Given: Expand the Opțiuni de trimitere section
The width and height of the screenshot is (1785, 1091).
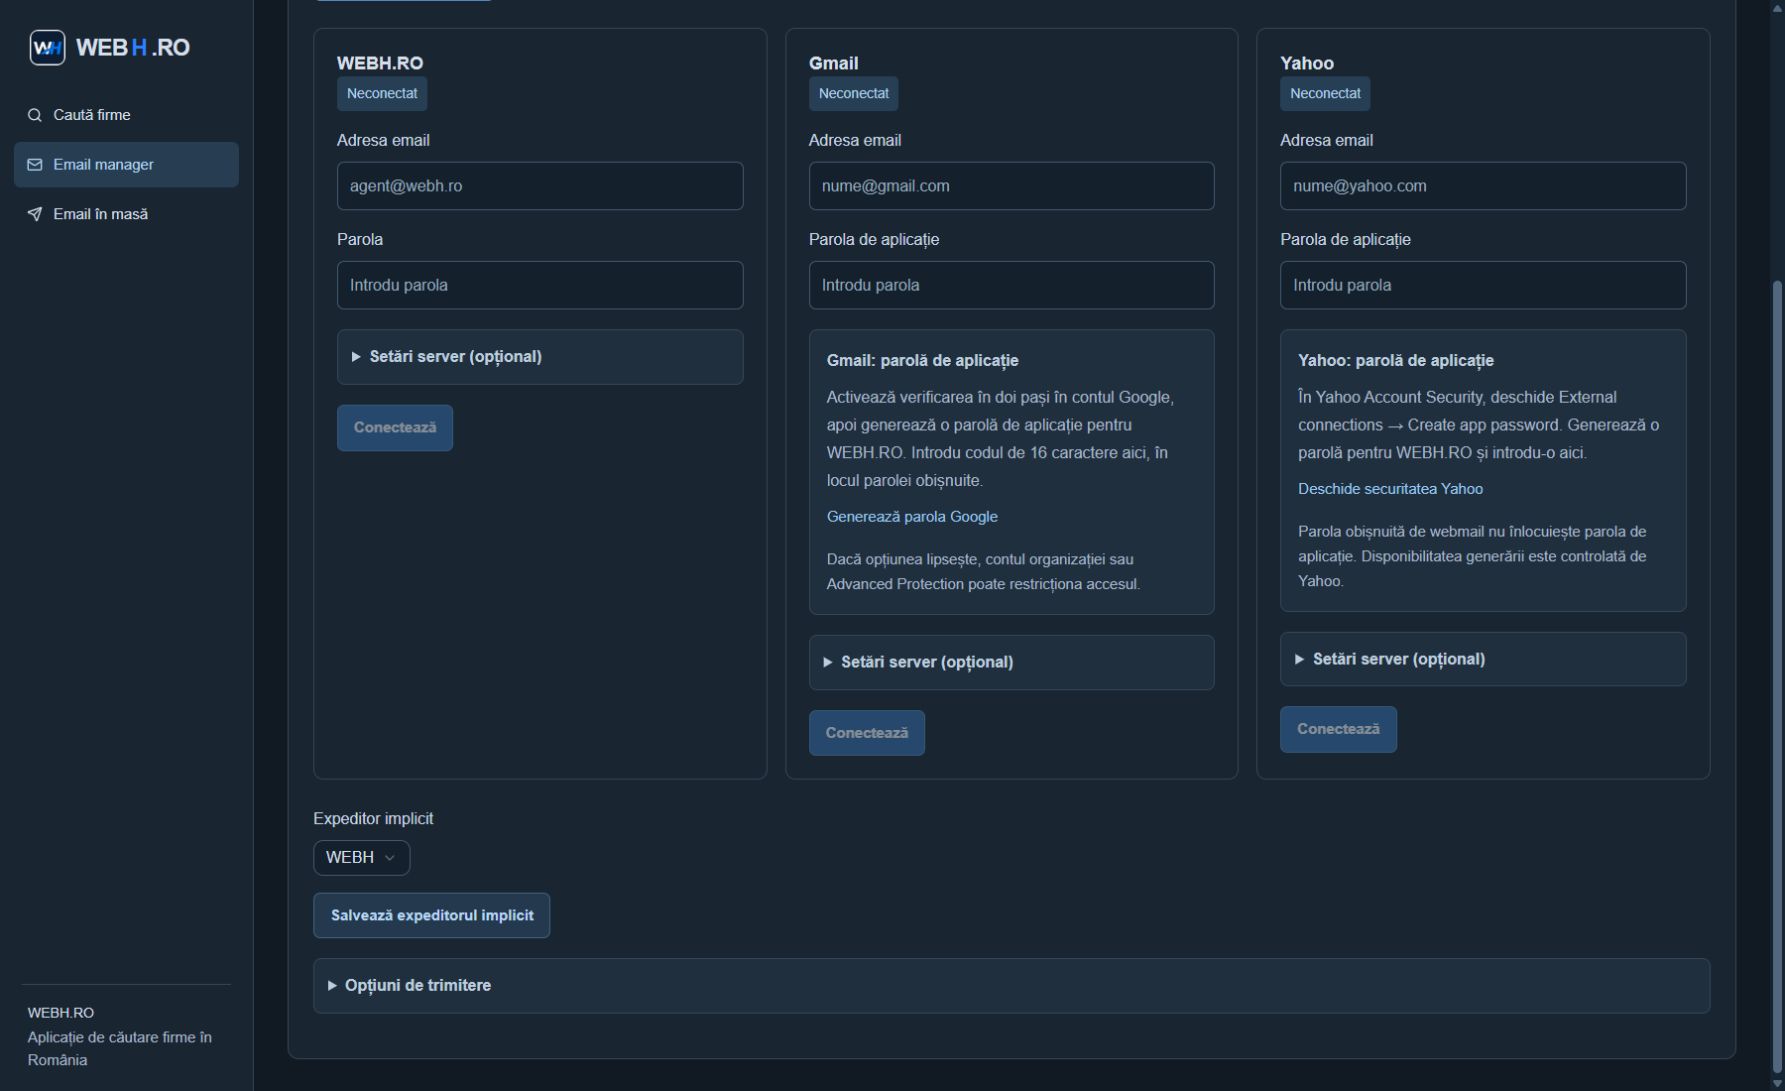Looking at the screenshot, I should pos(1011,986).
